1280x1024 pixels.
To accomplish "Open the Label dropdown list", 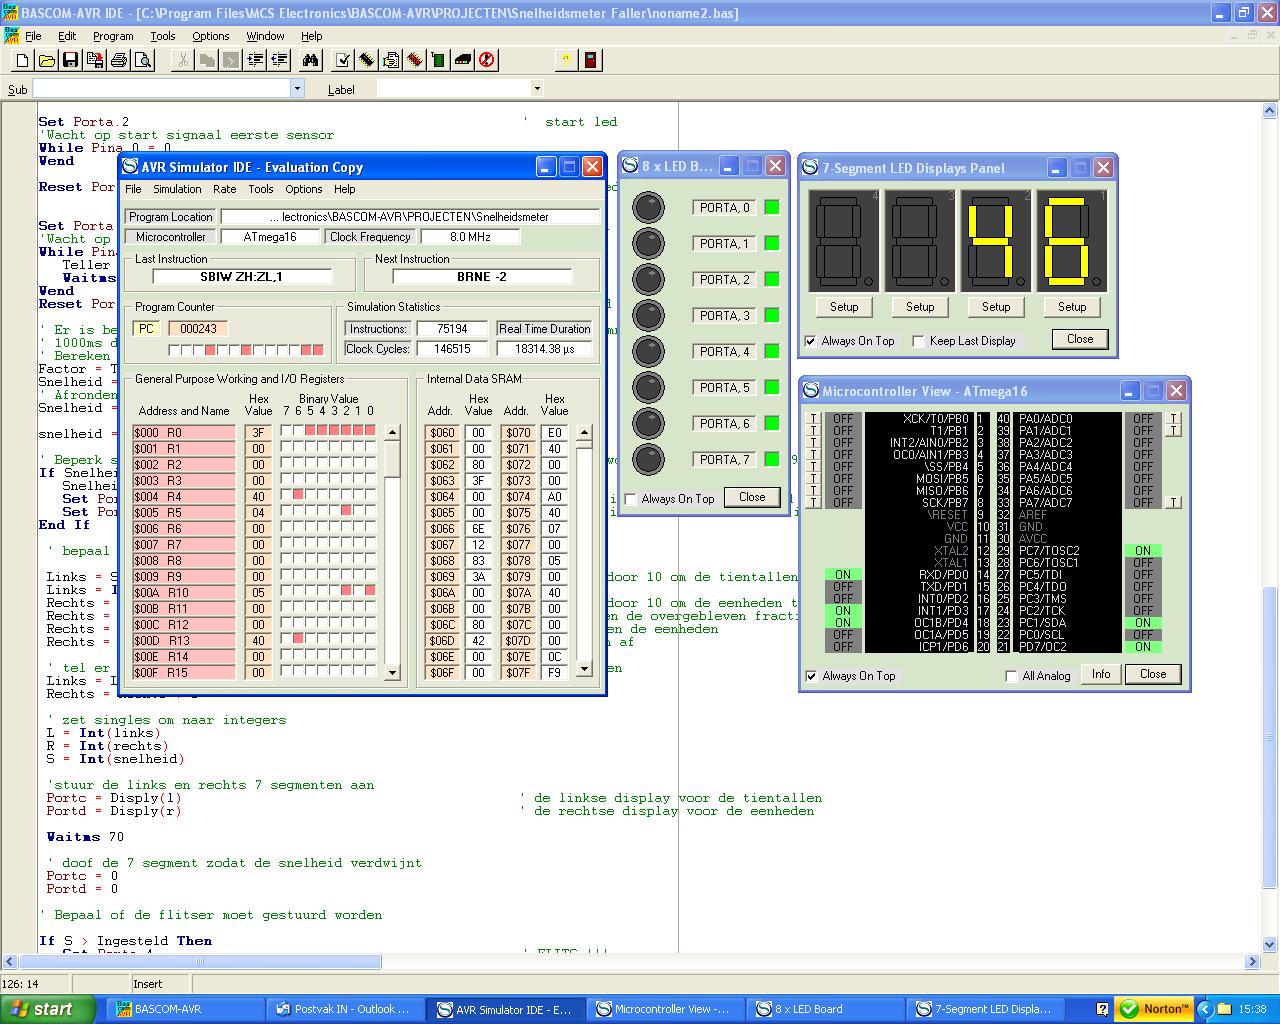I will pos(537,89).
